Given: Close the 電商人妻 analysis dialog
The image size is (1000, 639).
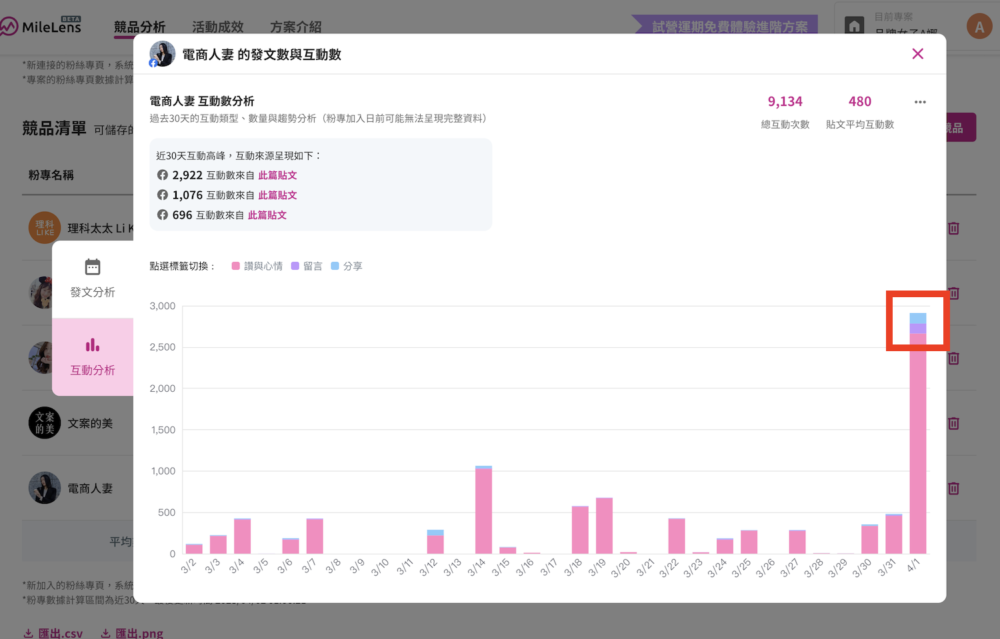Looking at the screenshot, I should [x=917, y=54].
